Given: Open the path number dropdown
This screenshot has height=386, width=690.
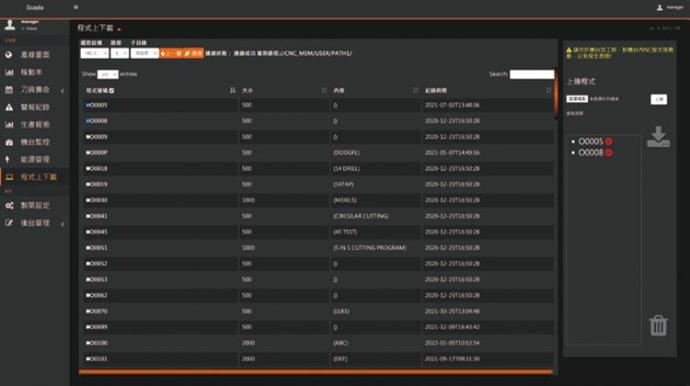Looking at the screenshot, I should pos(119,53).
